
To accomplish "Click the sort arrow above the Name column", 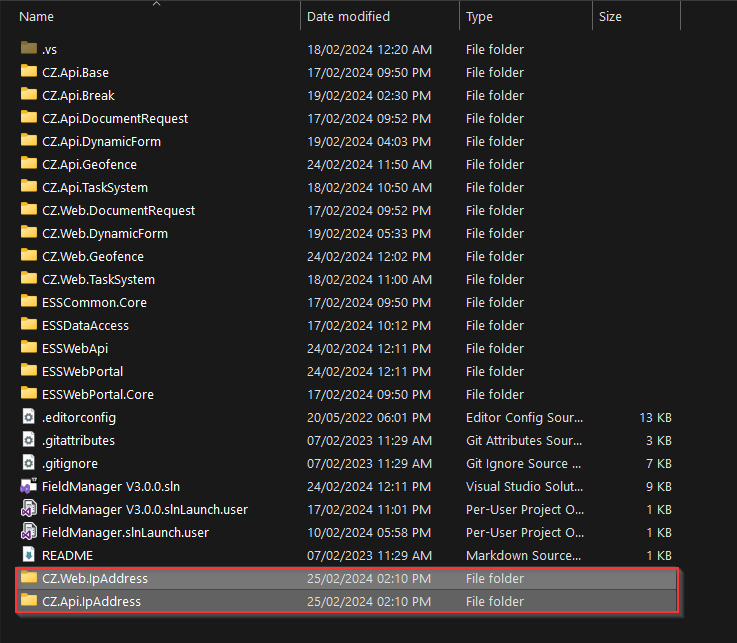I will click(157, 4).
